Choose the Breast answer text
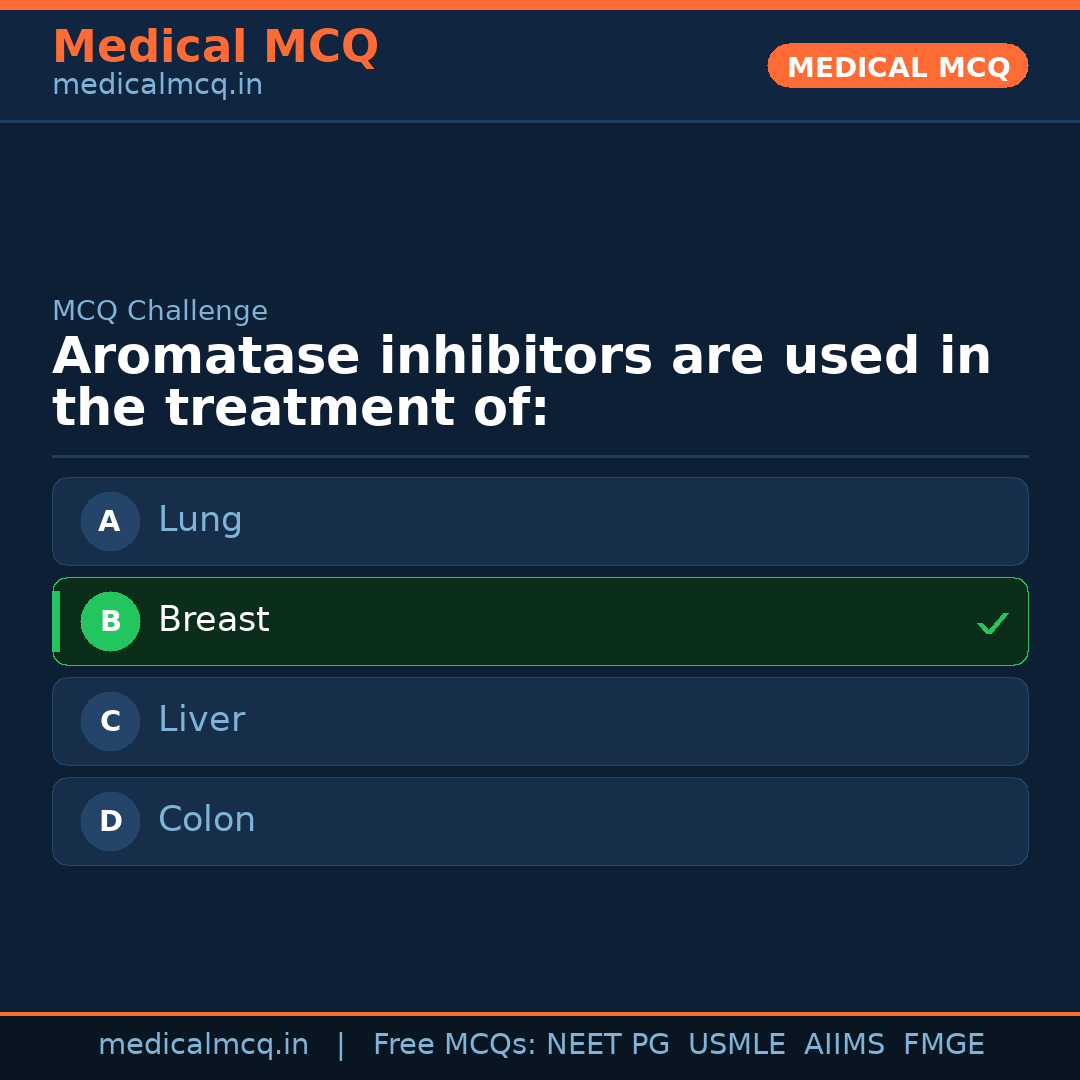This screenshot has width=1080, height=1080. tap(214, 620)
